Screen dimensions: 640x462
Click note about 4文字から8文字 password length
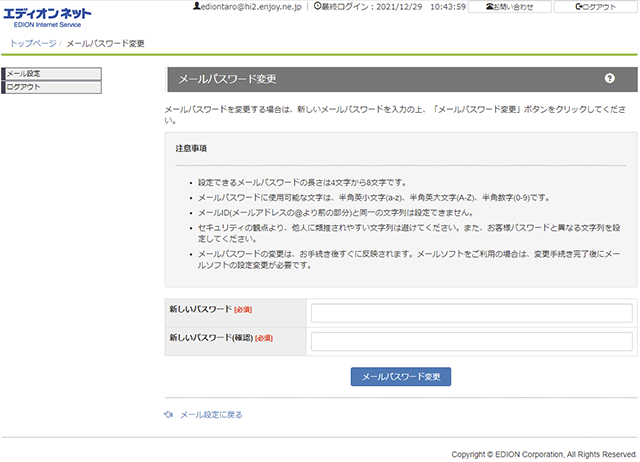pyautogui.click(x=302, y=182)
